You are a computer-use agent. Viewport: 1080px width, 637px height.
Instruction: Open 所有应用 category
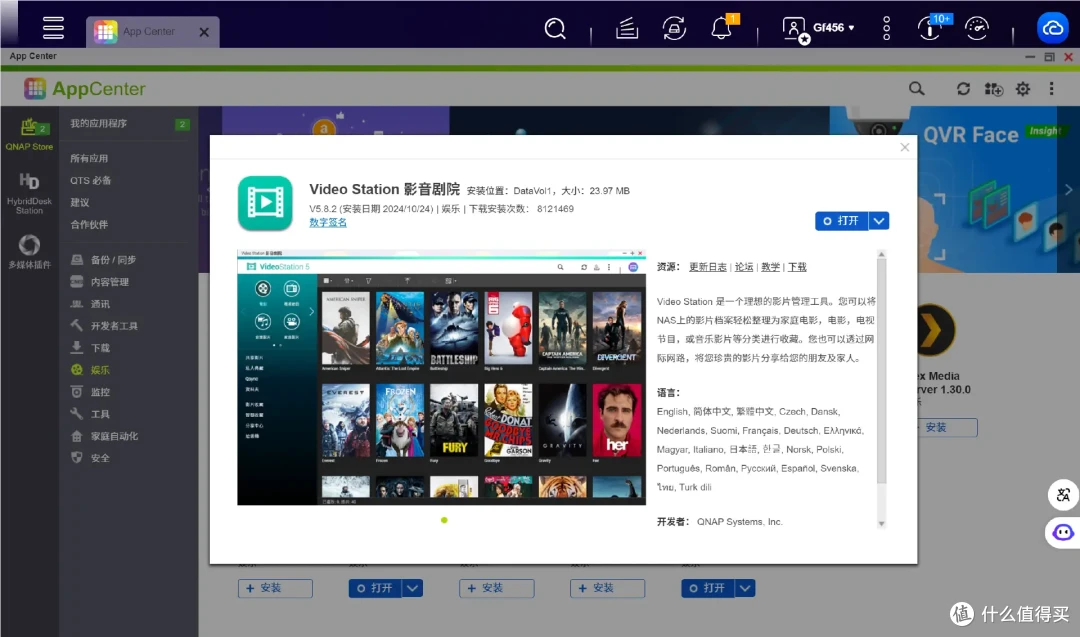[89, 158]
